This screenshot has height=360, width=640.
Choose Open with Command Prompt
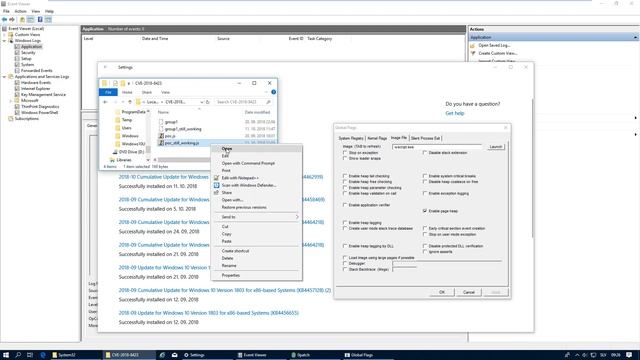tap(257, 163)
